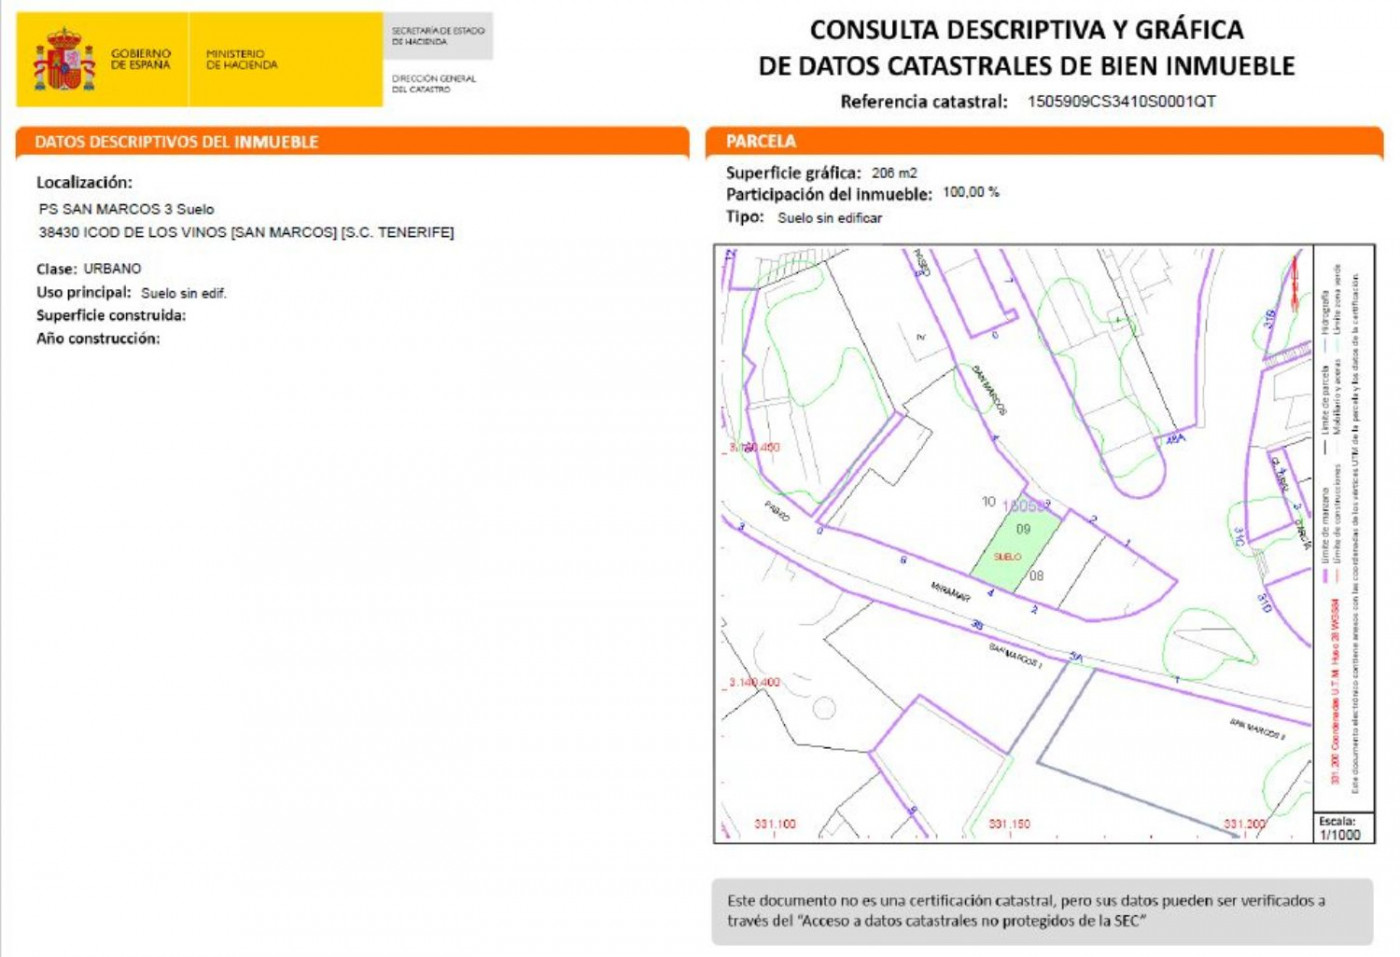This screenshot has height=957, width=1400.
Task: Click the address line PS SAN MARCOS 3 Suelo
Action: (126, 209)
